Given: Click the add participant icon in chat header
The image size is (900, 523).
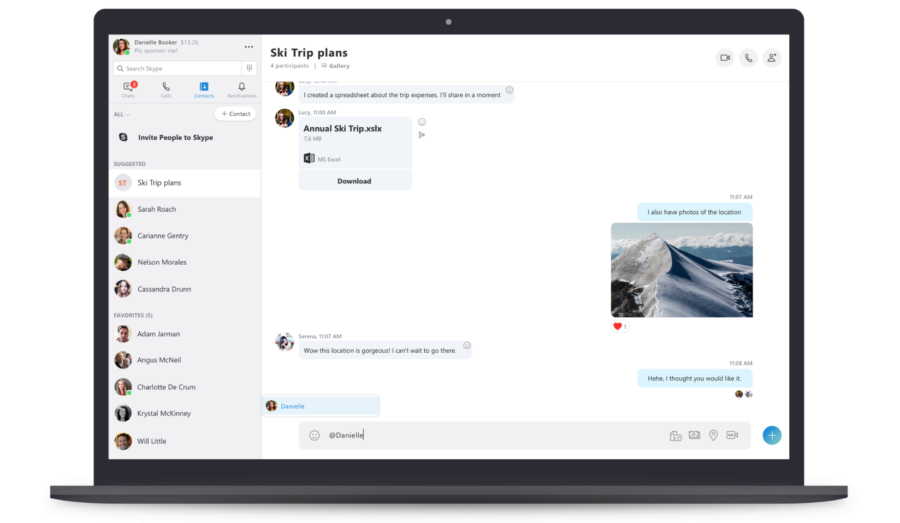Looking at the screenshot, I should click(x=771, y=58).
